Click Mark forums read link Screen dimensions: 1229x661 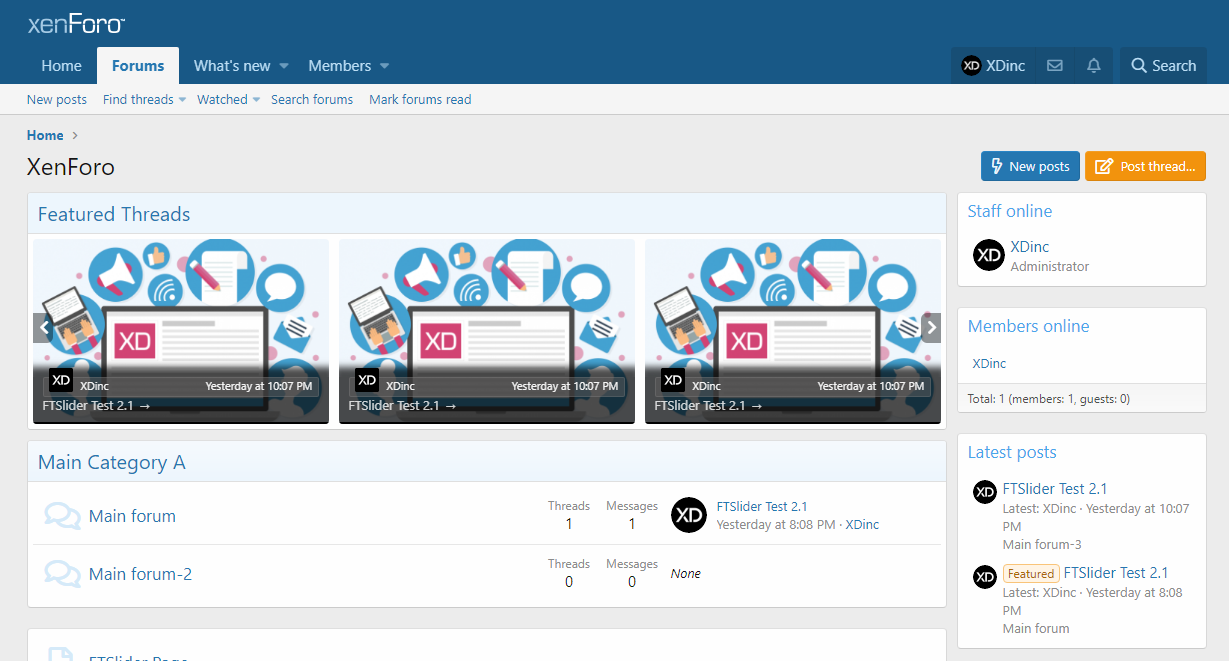click(x=420, y=100)
